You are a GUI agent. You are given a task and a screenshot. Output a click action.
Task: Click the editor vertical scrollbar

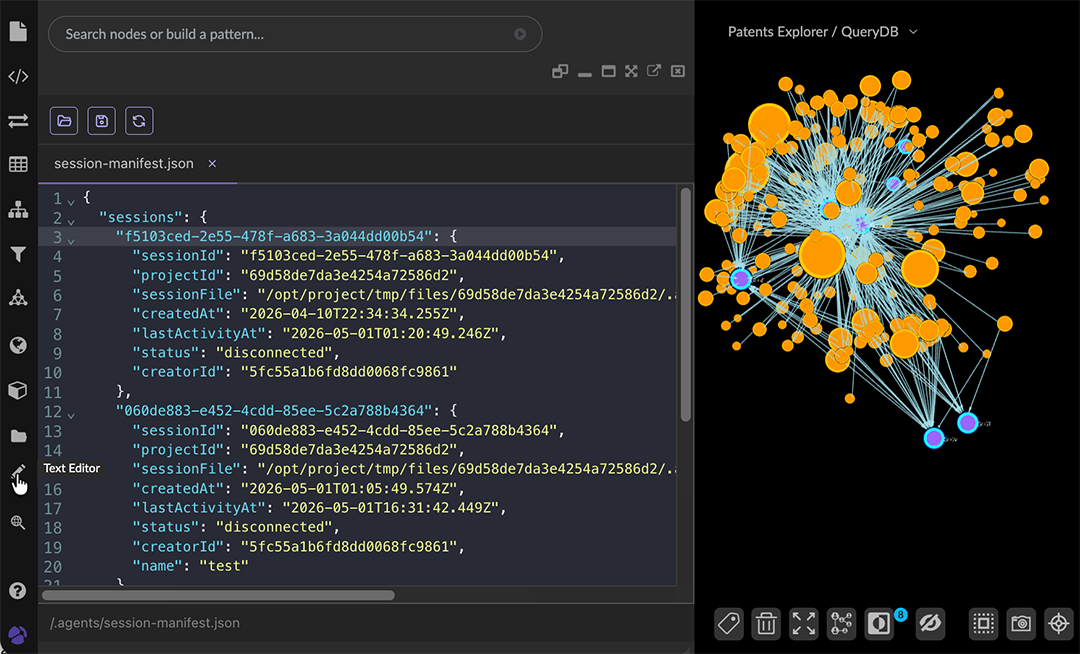(685, 304)
